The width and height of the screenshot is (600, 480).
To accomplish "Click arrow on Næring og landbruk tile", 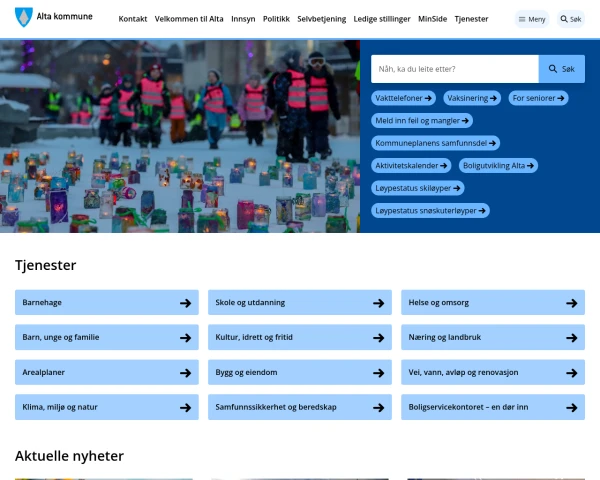I will [571, 338].
